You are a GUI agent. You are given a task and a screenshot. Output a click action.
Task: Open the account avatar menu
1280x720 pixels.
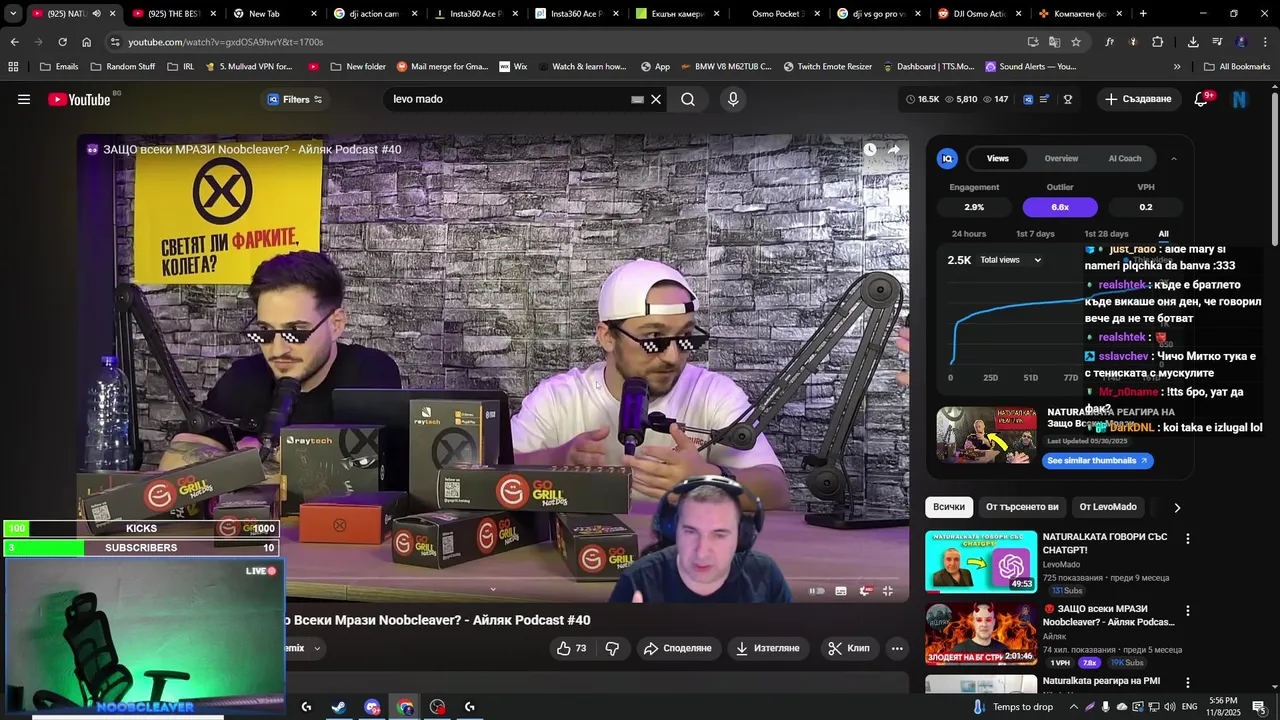(1240, 99)
